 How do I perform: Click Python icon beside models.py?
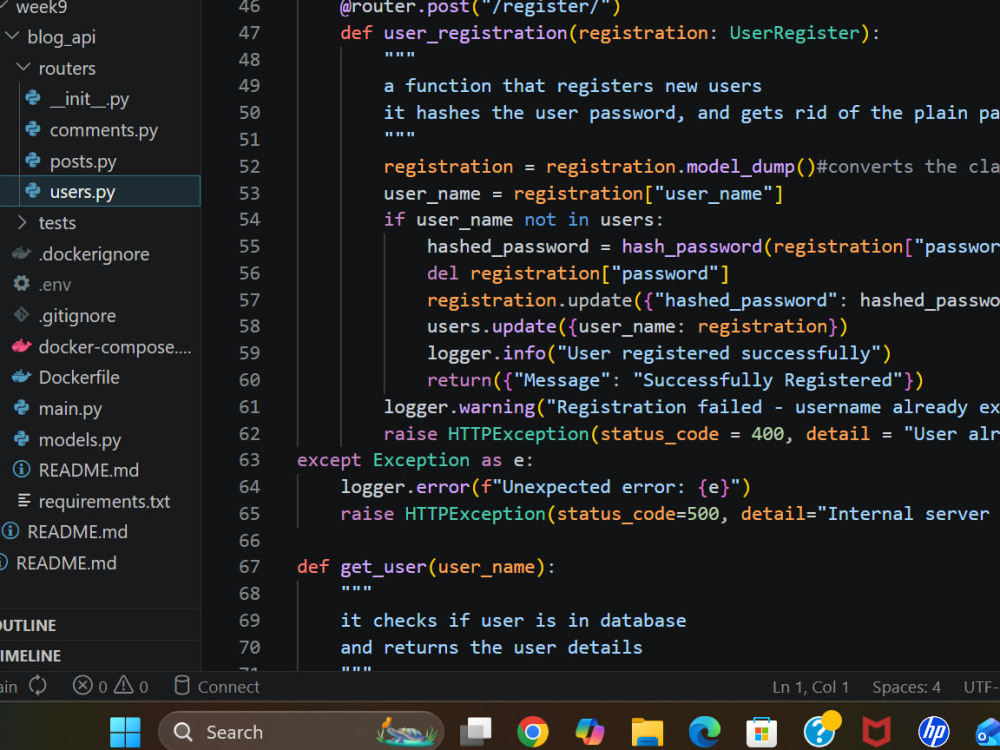[x=22, y=439]
